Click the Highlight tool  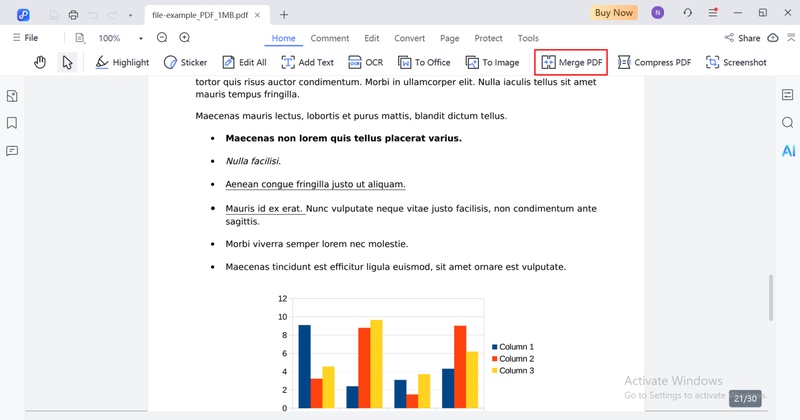click(x=122, y=62)
